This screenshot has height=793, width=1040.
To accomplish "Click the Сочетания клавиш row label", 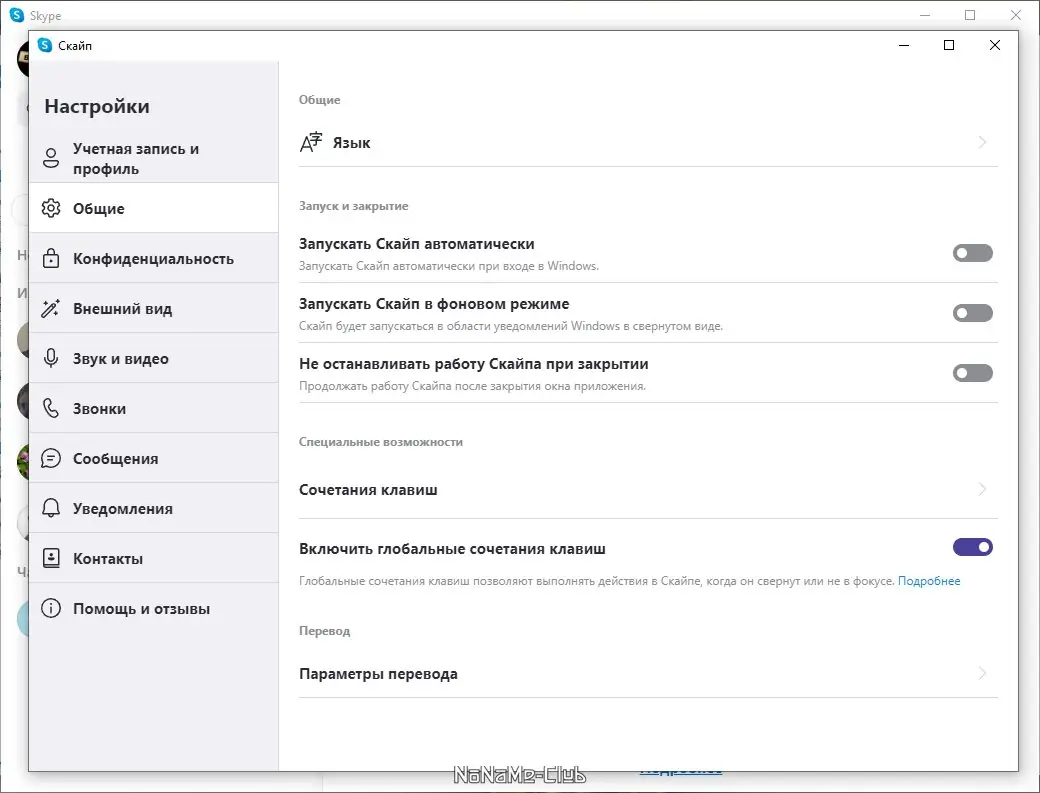I will coord(368,490).
